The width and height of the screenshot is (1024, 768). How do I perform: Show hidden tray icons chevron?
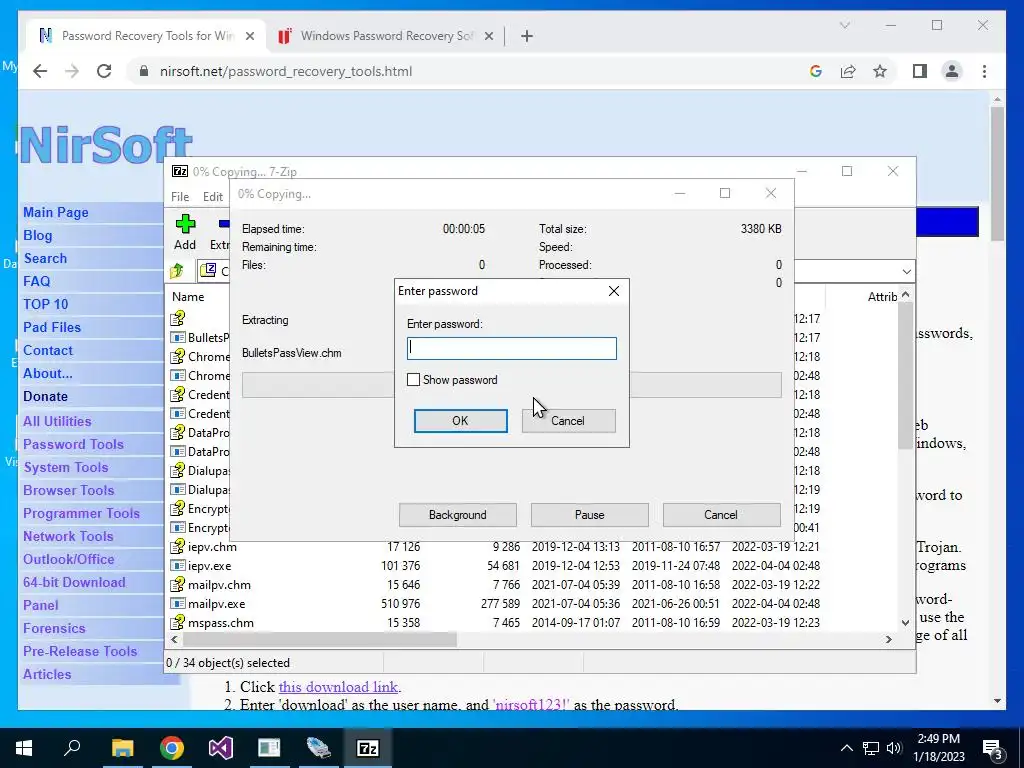pyautogui.click(x=846, y=748)
